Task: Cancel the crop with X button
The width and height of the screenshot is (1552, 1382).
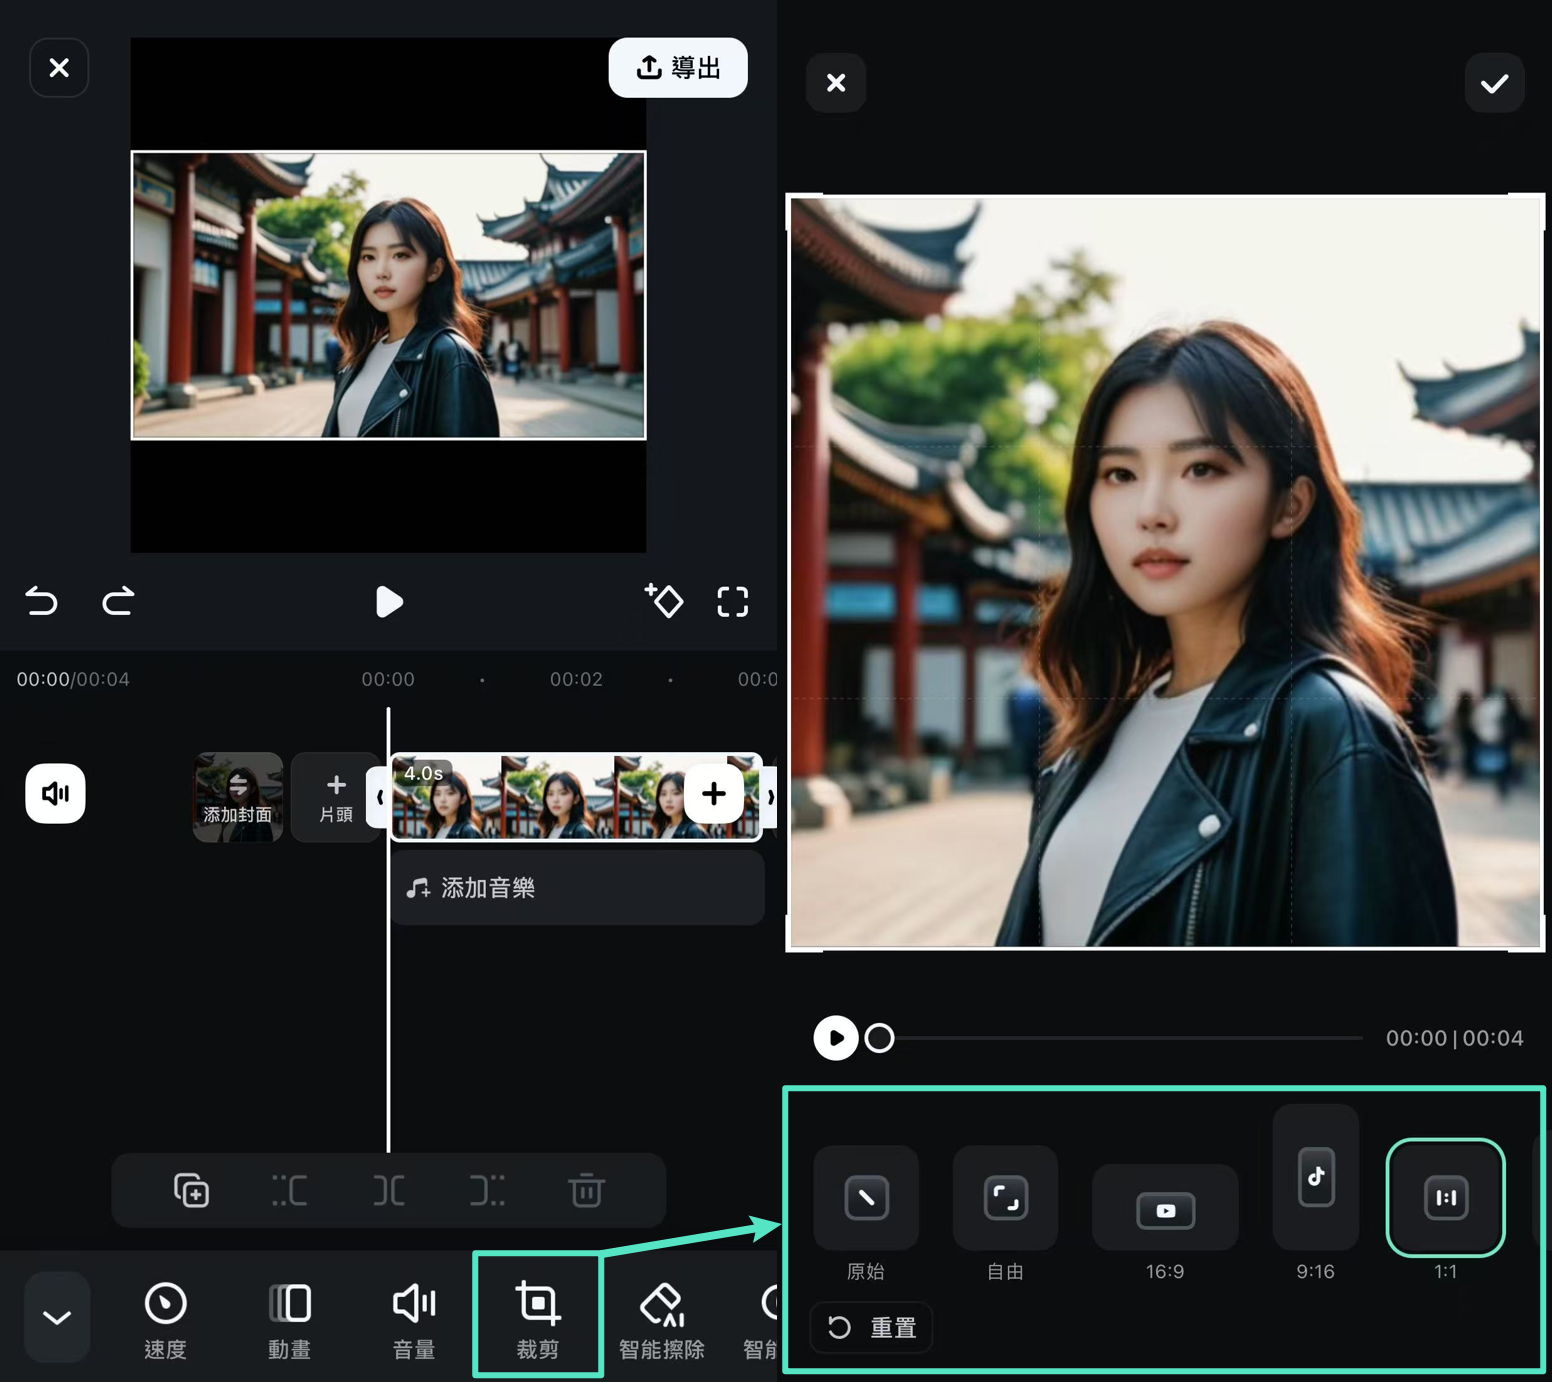Action: click(x=836, y=83)
